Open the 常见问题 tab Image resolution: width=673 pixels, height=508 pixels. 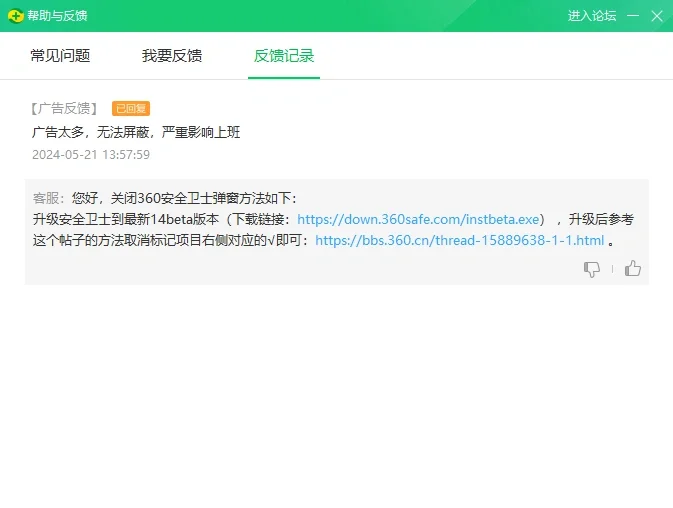[60, 56]
